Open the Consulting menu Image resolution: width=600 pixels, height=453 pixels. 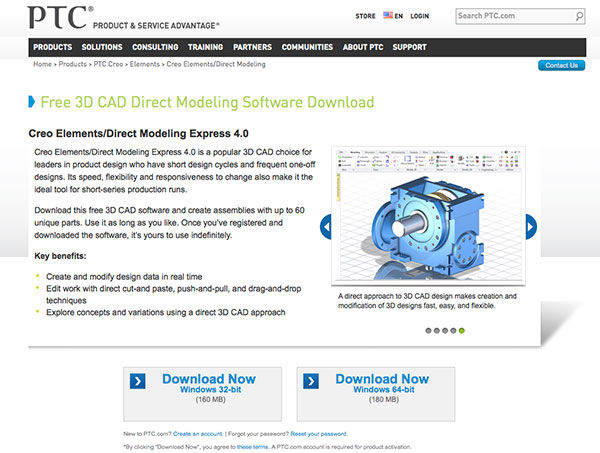pos(155,47)
